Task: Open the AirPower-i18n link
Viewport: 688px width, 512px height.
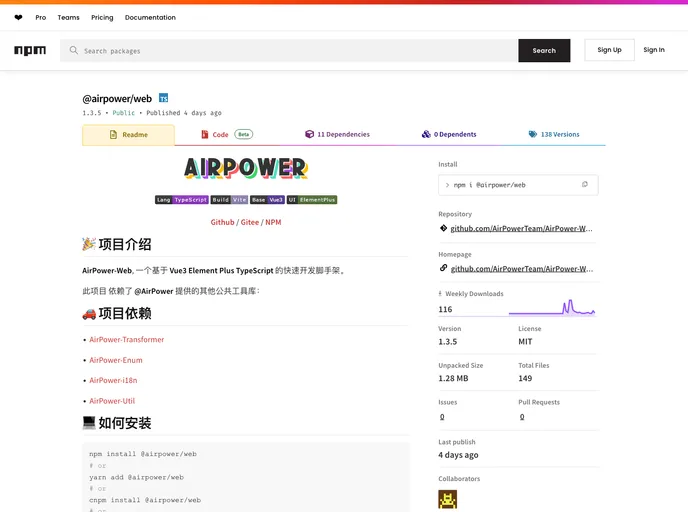Action: [113, 380]
